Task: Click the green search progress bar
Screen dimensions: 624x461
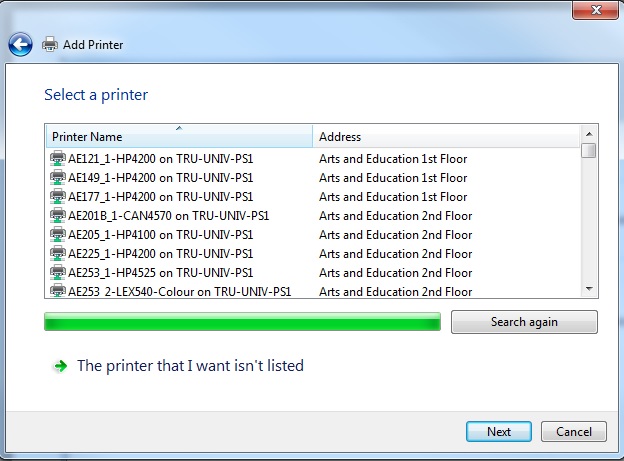Action: 242,322
